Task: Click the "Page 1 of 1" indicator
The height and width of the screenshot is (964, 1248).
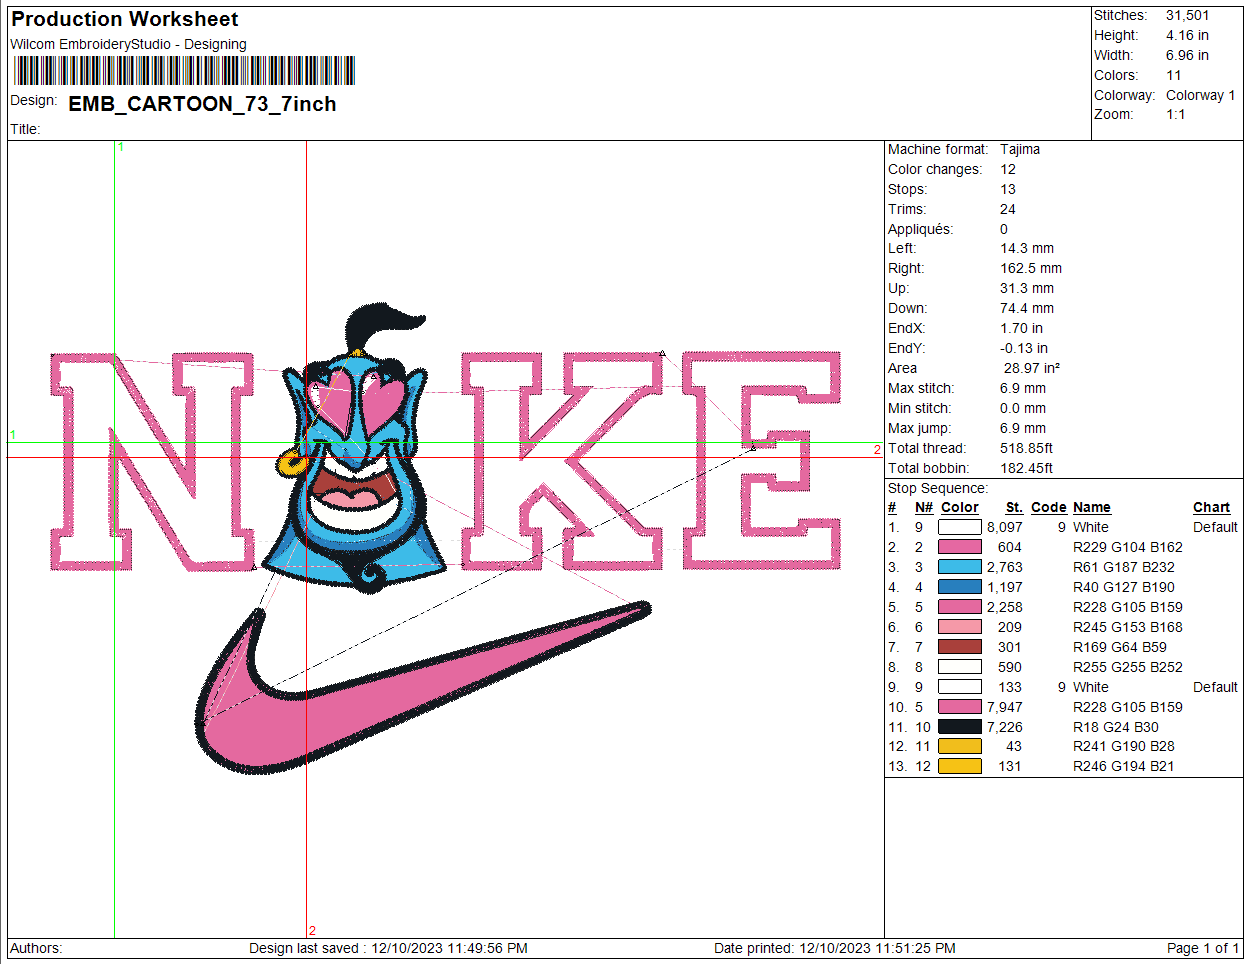Action: coord(1203,948)
